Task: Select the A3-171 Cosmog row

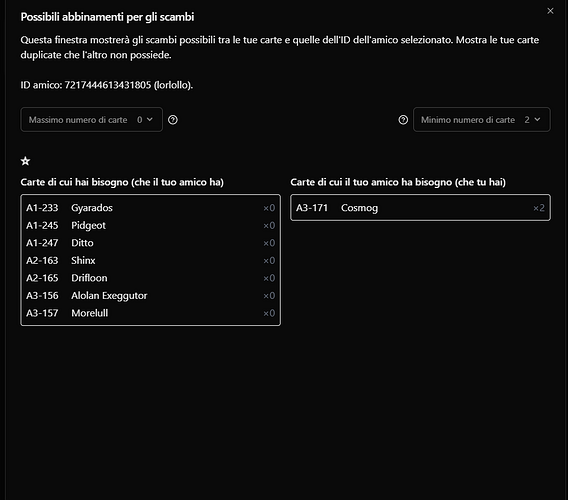Action: tap(420, 208)
